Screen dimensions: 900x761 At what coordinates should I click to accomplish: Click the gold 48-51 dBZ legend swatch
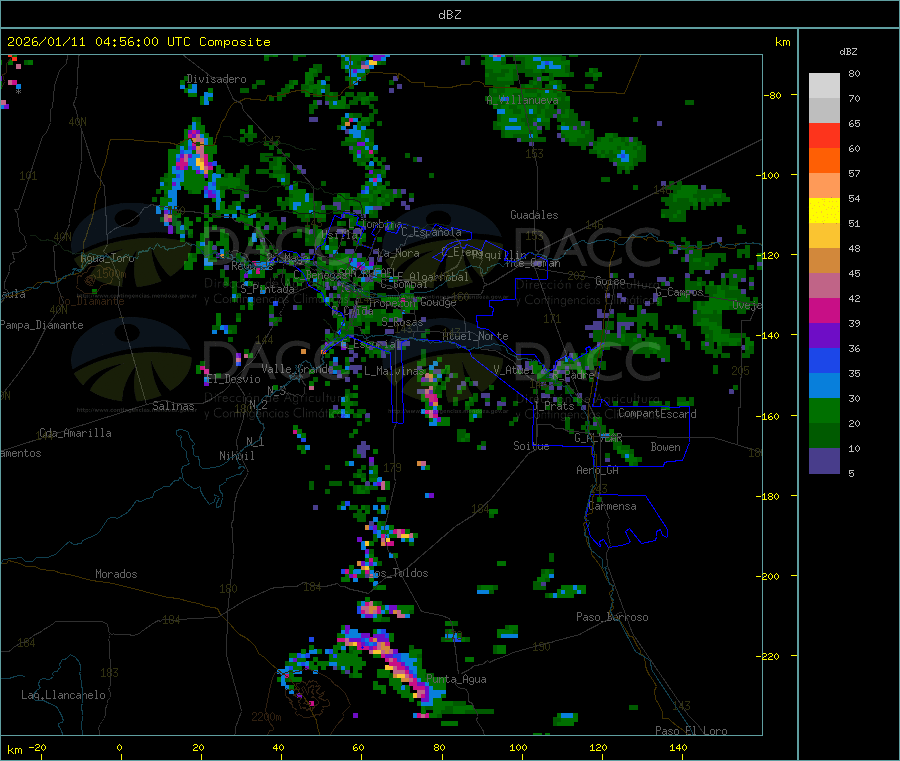(x=824, y=236)
